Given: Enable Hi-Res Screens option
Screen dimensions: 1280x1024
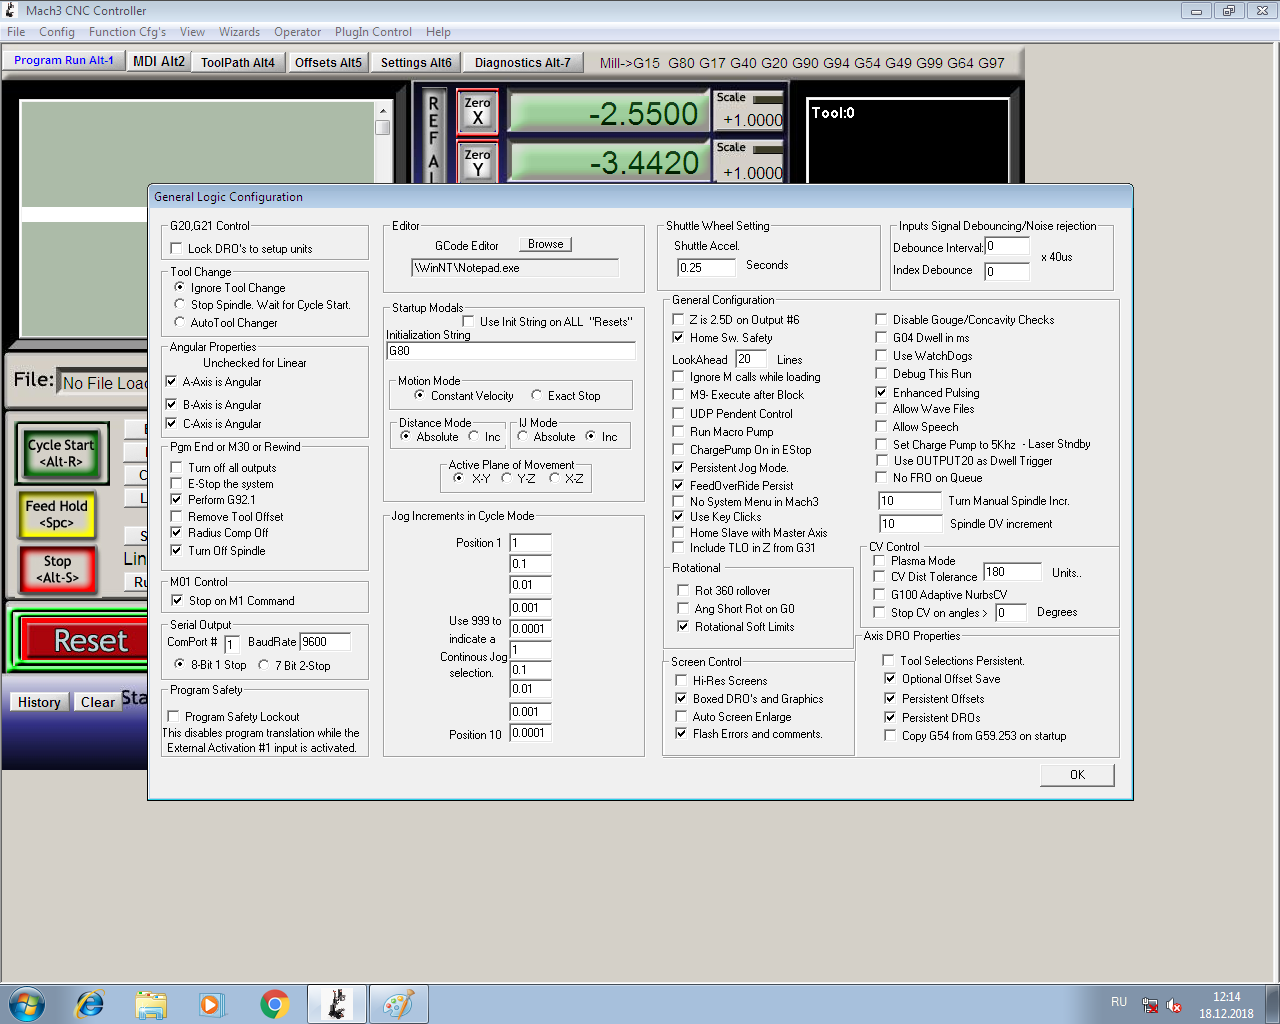Looking at the screenshot, I should [x=681, y=681].
